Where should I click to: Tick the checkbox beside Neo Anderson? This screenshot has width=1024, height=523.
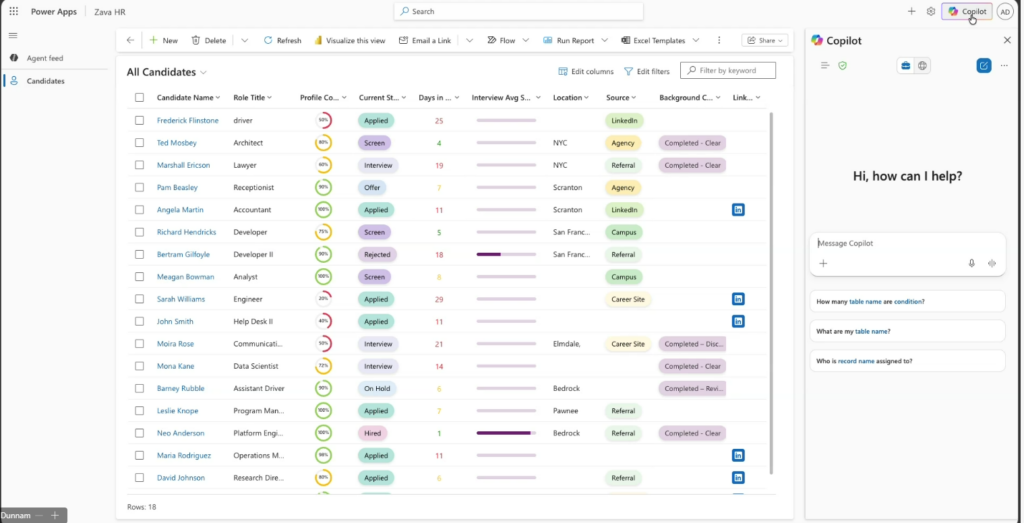139,433
